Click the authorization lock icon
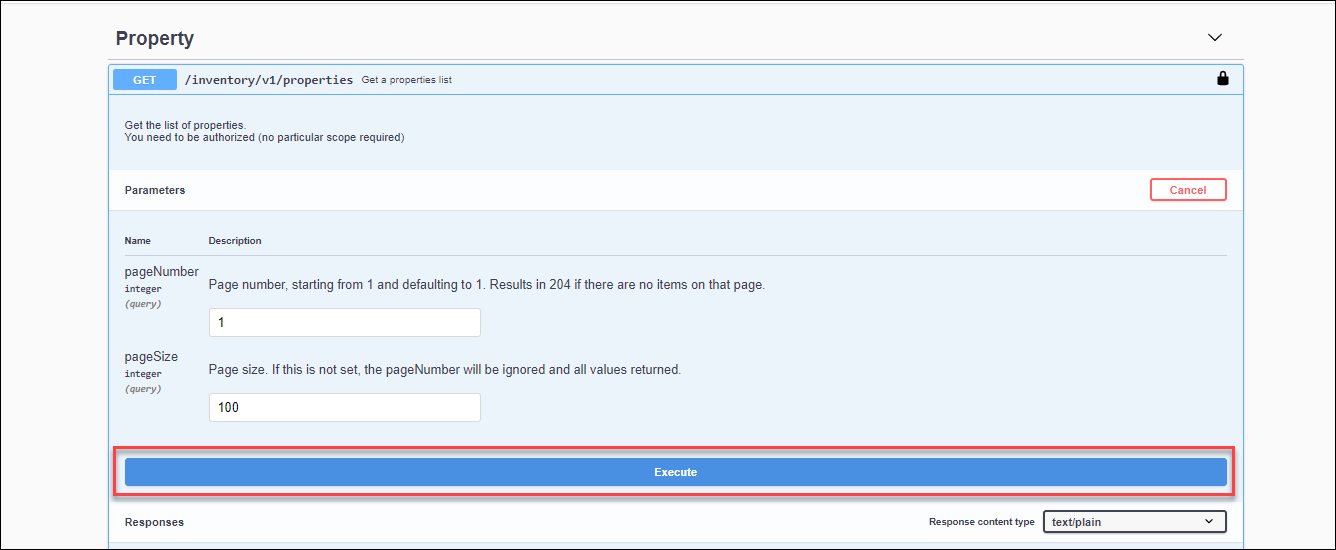This screenshot has width=1336, height=550. [x=1222, y=78]
